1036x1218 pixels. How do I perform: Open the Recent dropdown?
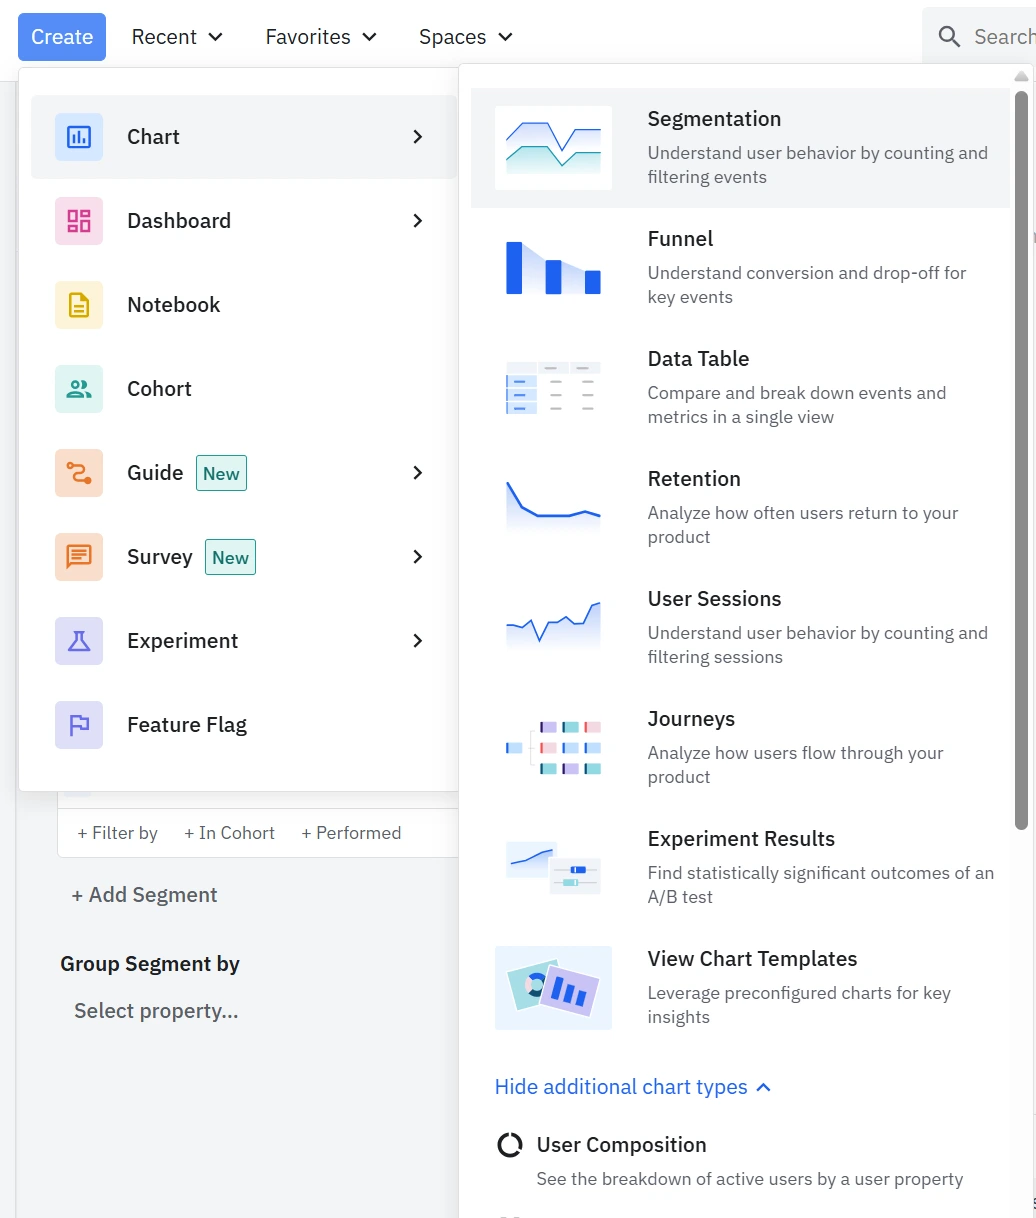click(177, 37)
